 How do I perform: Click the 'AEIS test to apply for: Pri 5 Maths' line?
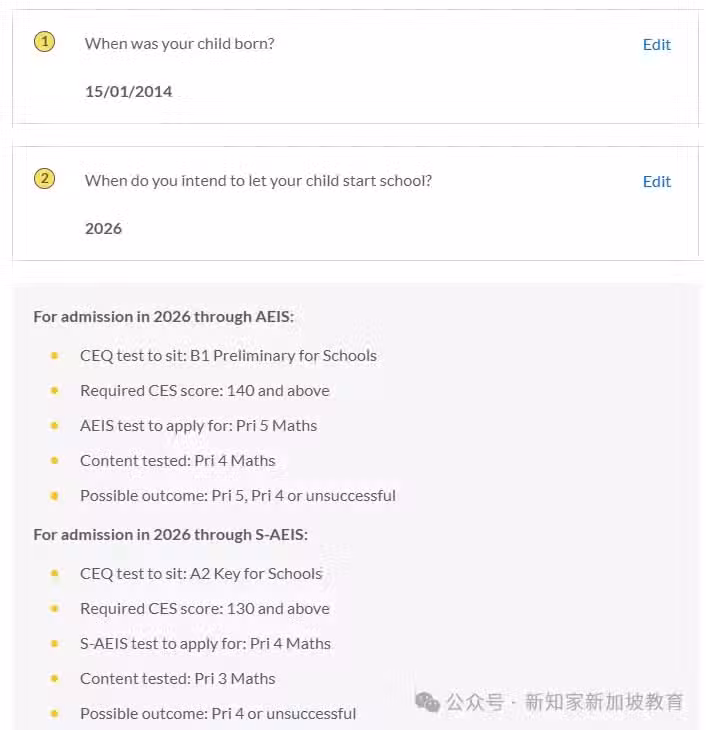(x=198, y=426)
